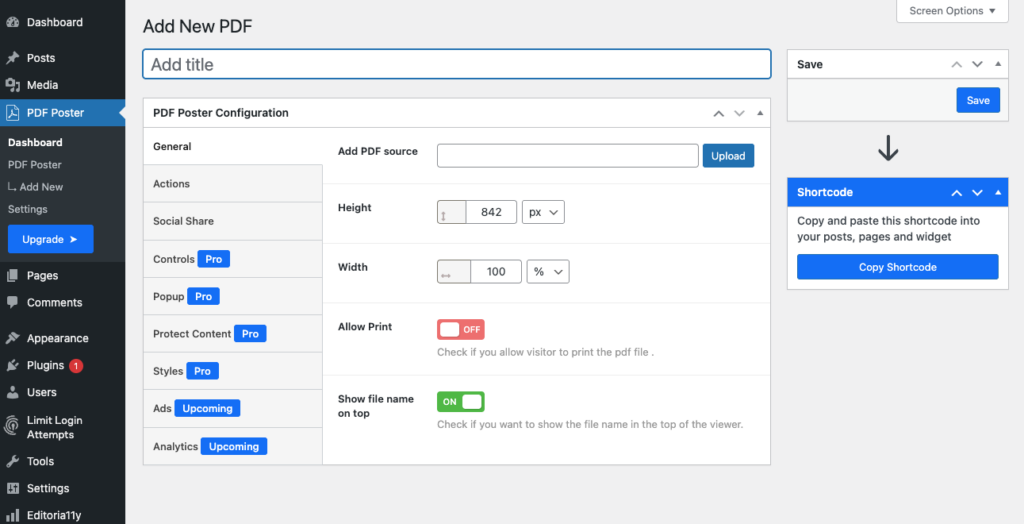Click the Appearance paintbrush icon
This screenshot has width=1024, height=524.
tap(12, 338)
